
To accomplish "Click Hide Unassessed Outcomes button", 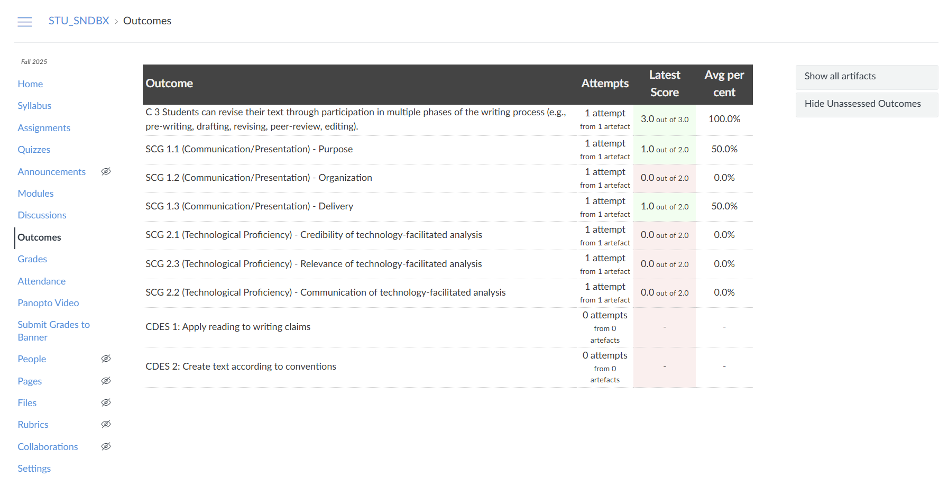I will tap(866, 104).
